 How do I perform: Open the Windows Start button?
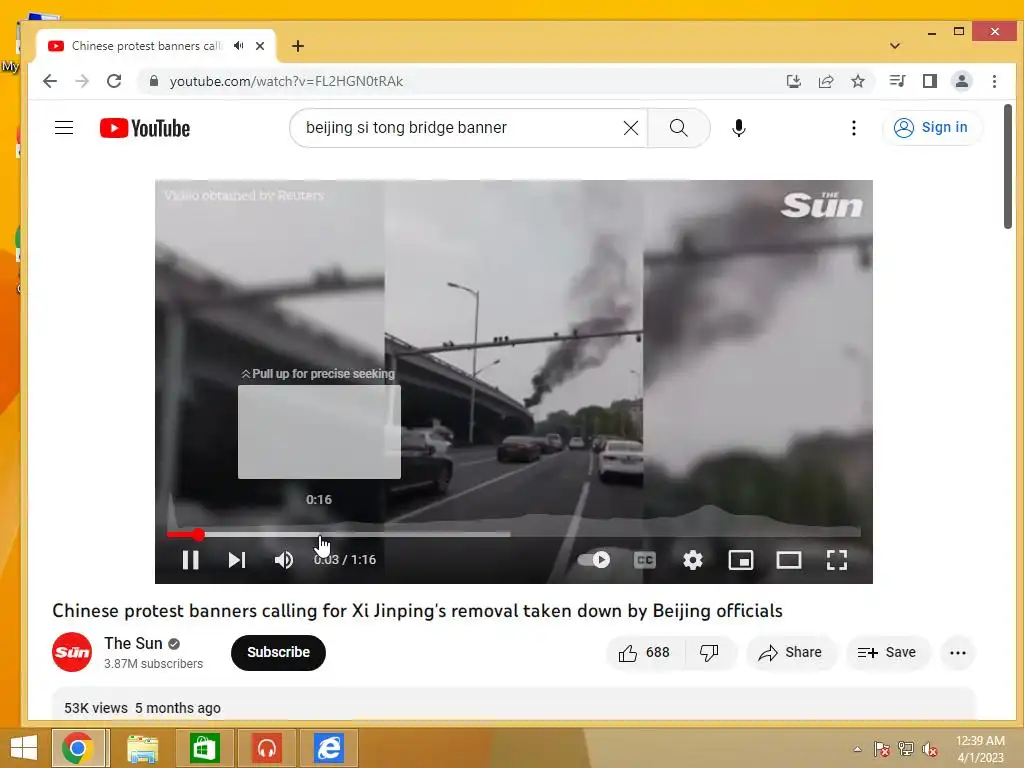(x=24, y=748)
